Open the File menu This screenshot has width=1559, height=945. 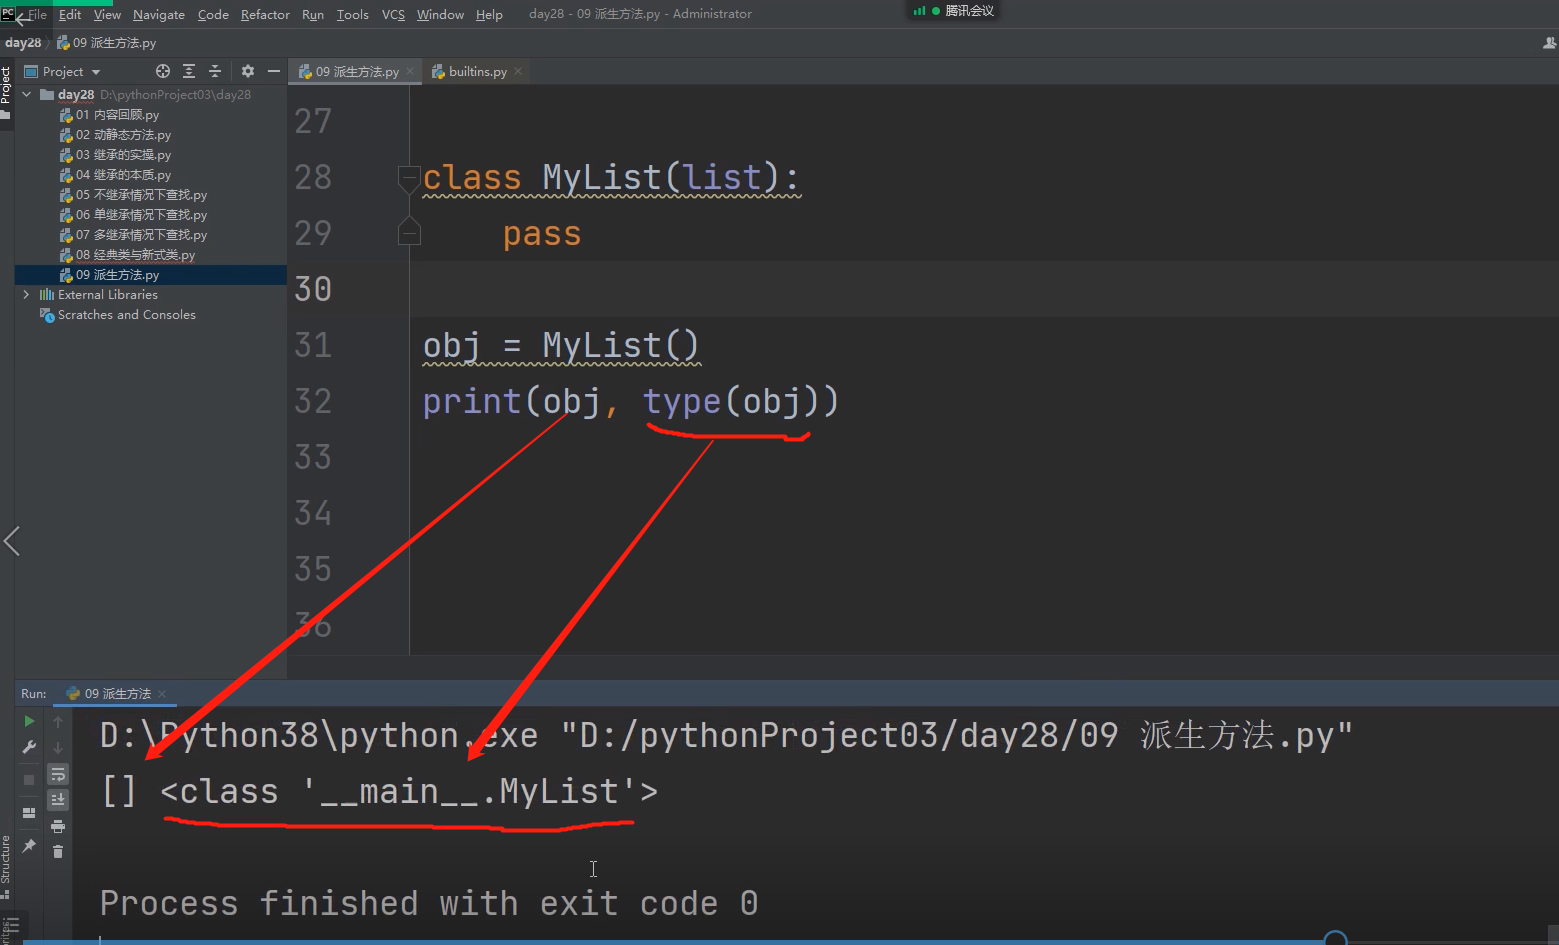pyautogui.click(x=37, y=14)
